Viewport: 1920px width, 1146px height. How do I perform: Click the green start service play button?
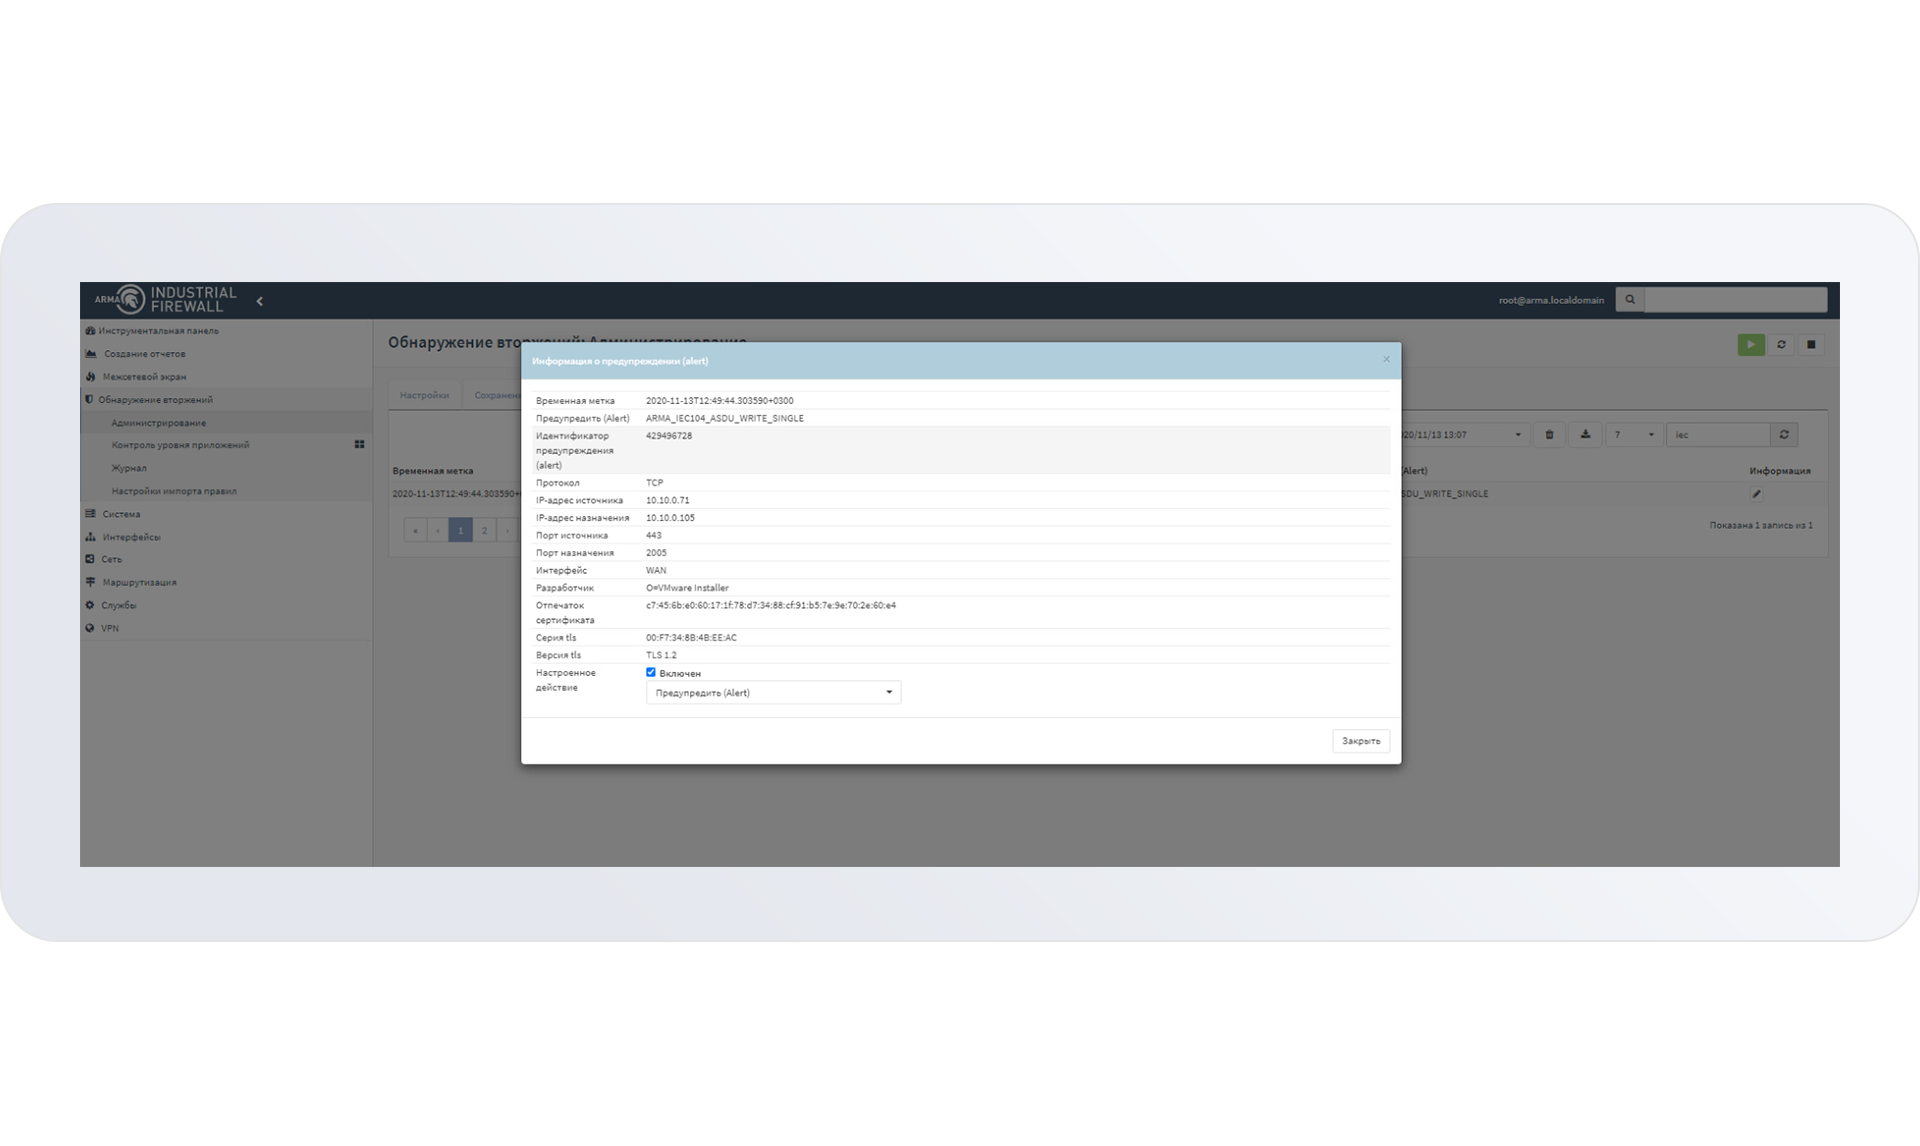1750,345
